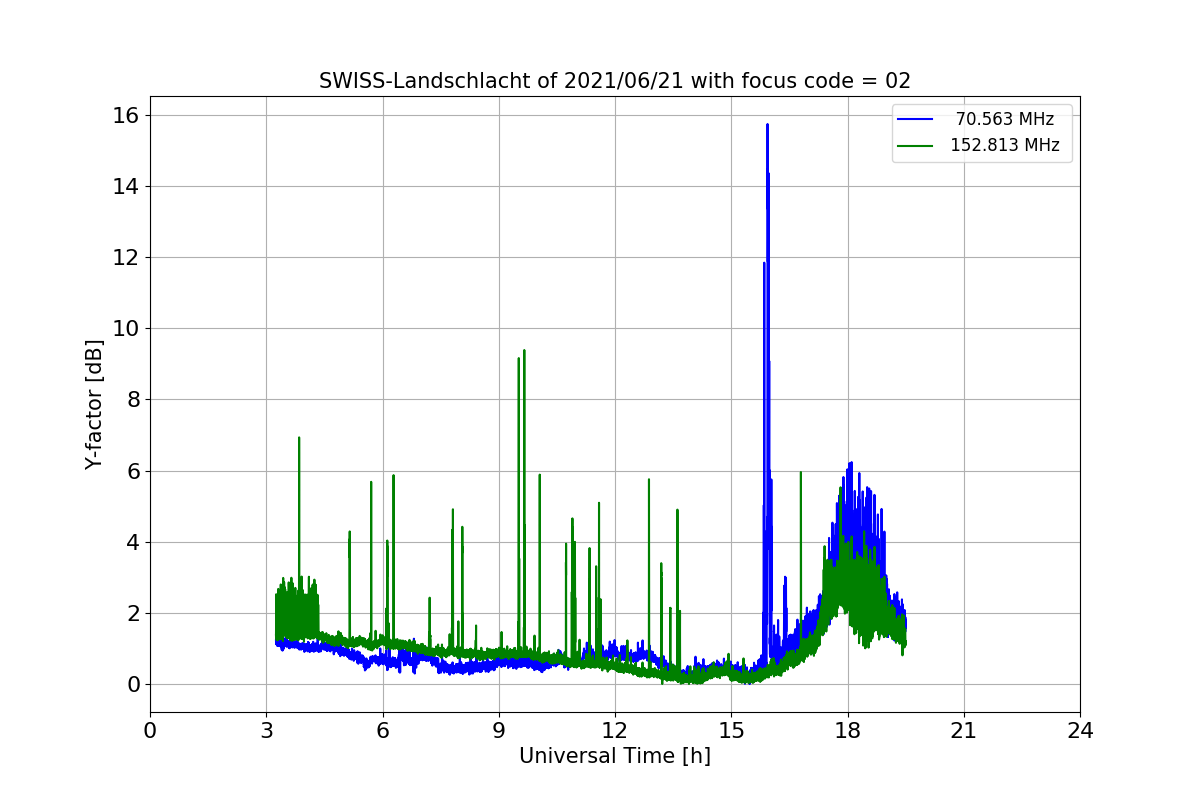Click the tallest blue peak near 16 dB
Viewport: 1200px width, 800px height.
(767, 126)
